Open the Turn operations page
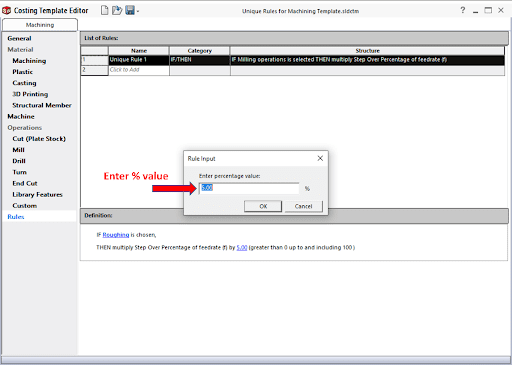512x365 pixels. 20,172
